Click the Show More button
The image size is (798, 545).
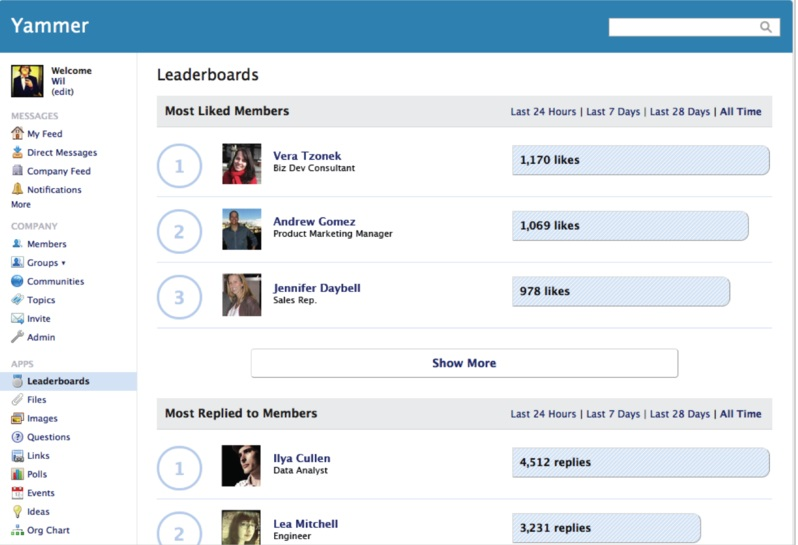[x=464, y=363]
